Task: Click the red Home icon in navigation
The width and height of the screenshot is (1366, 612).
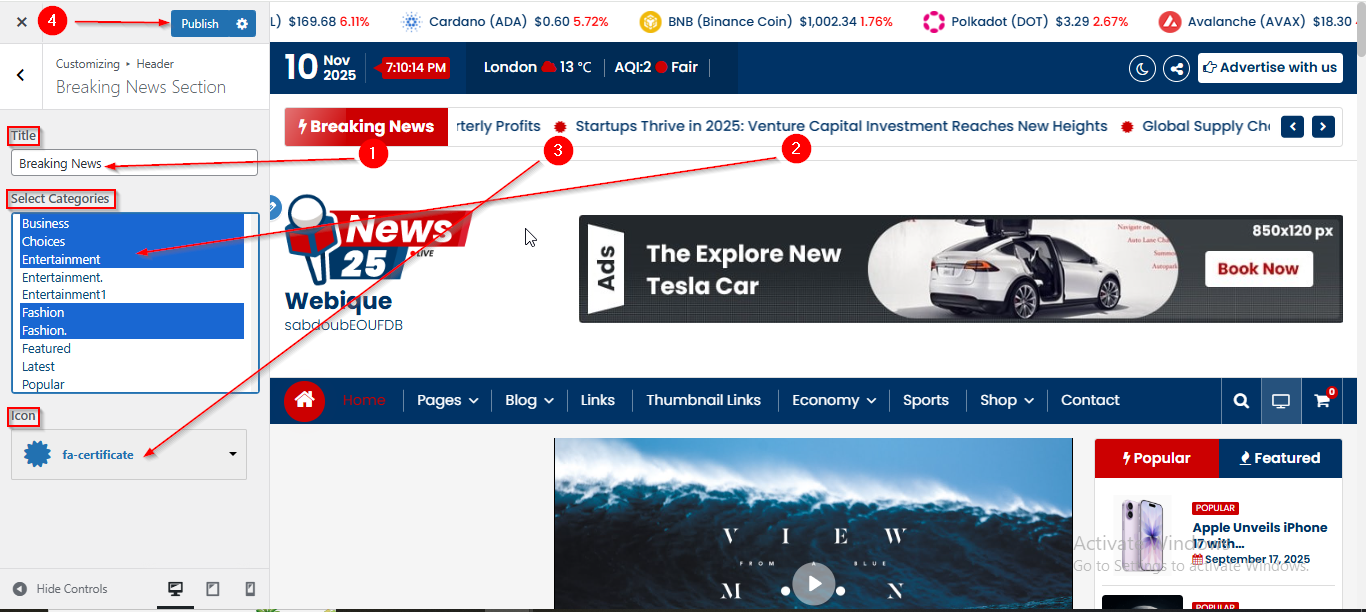Action: point(305,400)
